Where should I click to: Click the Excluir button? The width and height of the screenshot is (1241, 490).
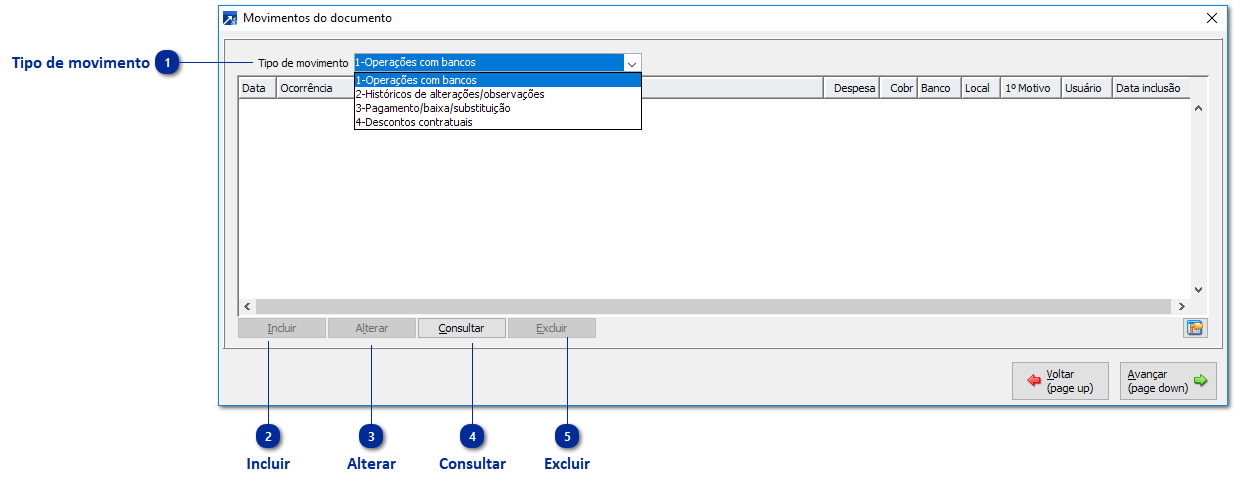pos(552,328)
